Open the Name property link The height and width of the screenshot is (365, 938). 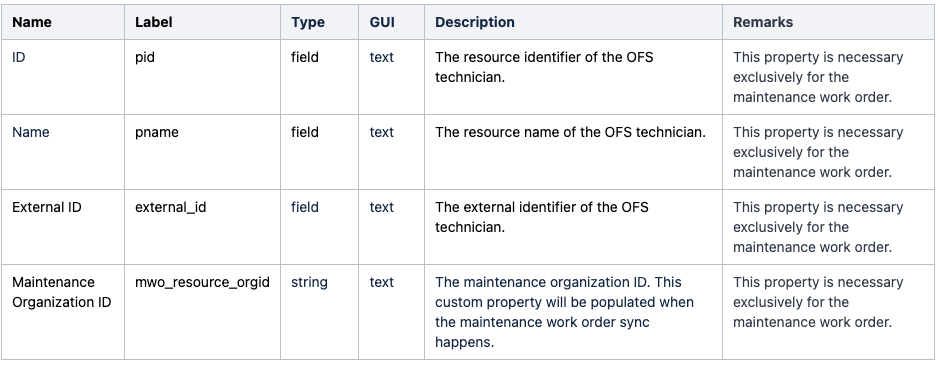pos(31,132)
